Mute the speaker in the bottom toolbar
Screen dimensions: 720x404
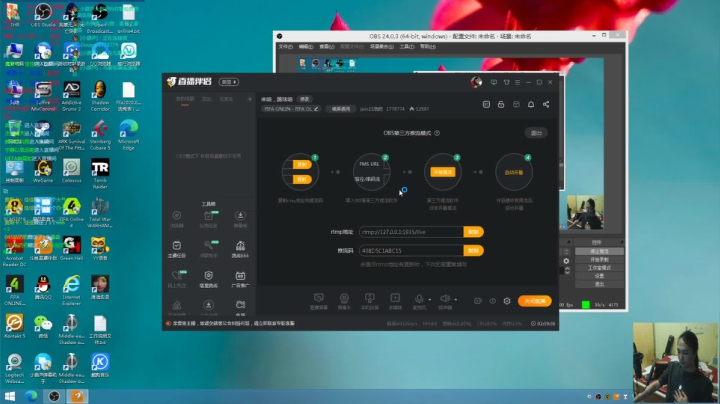444,299
